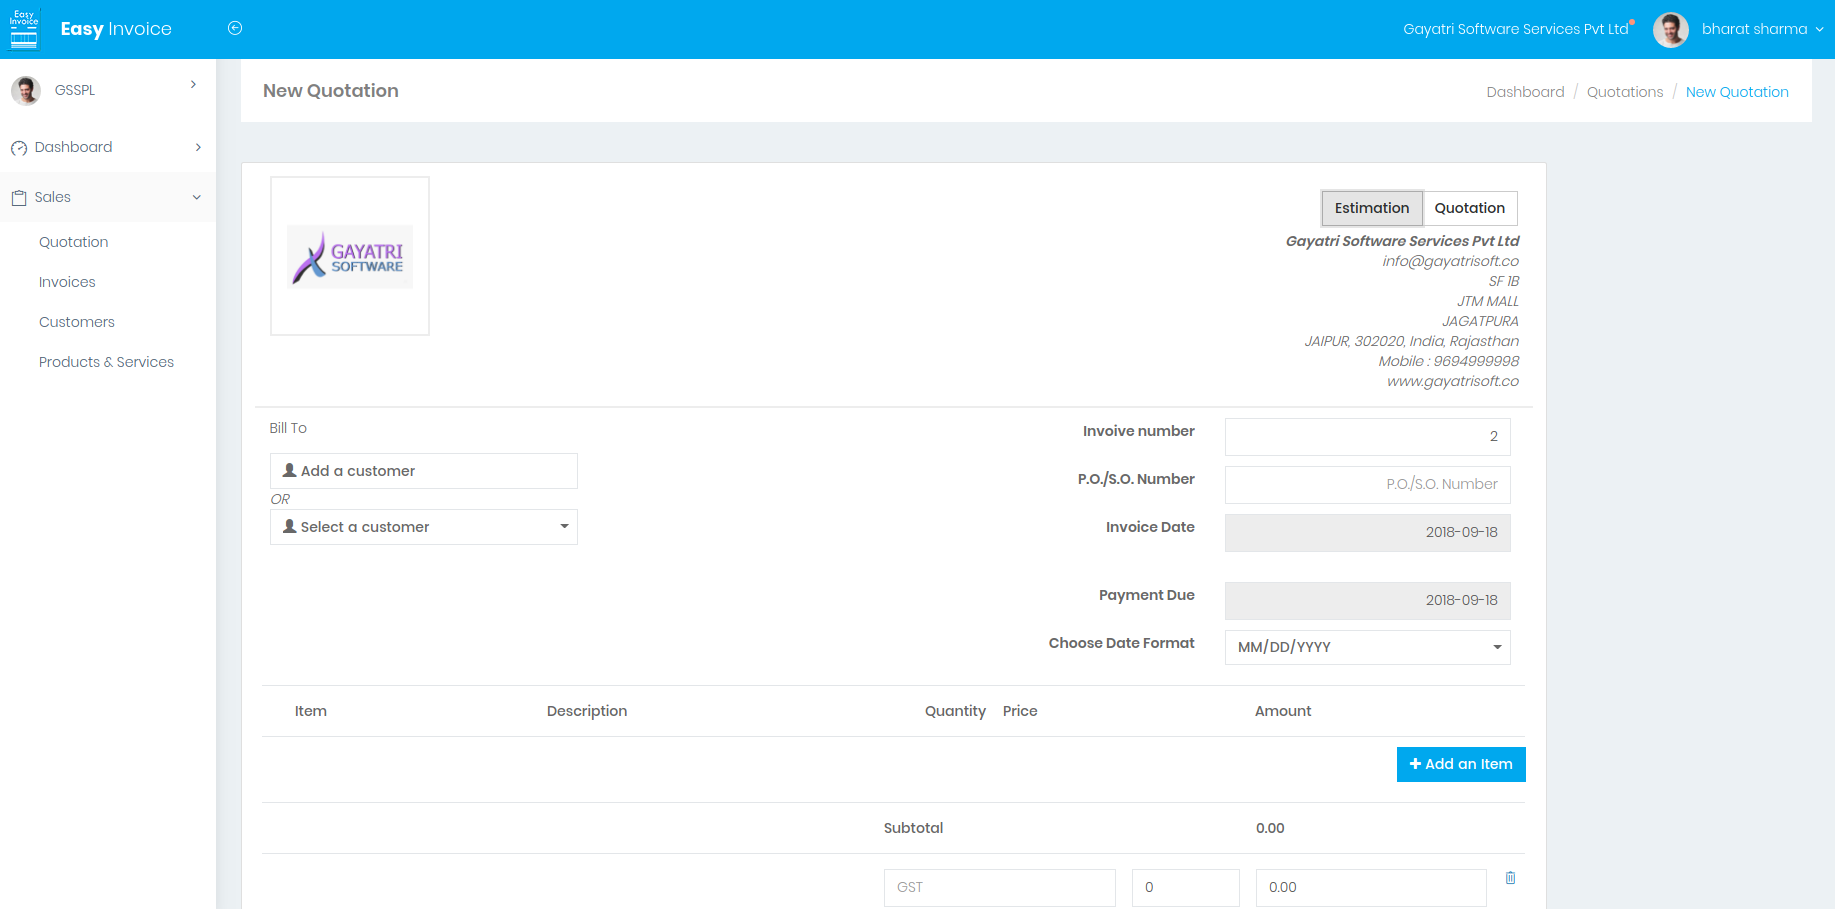1835x909 pixels.
Task: Click bharat sharma's profile avatar
Action: [1670, 29]
